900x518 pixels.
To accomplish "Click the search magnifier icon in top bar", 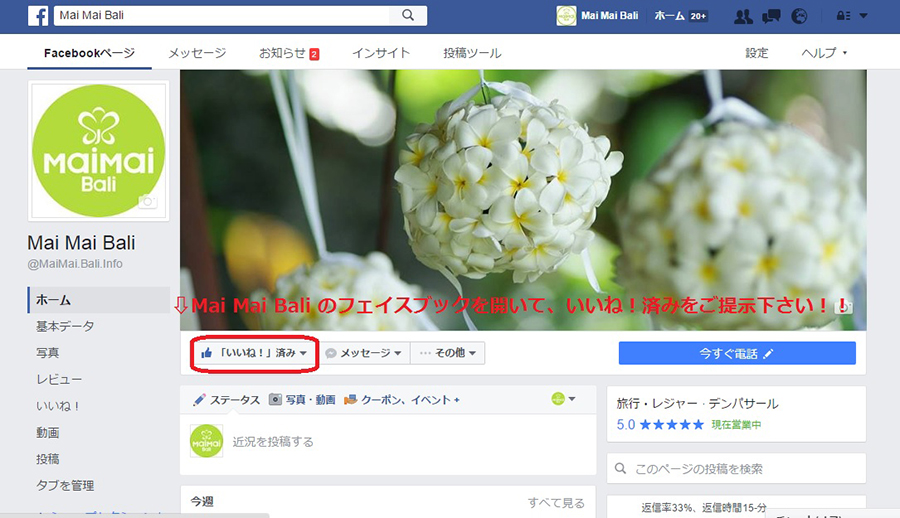I will [408, 15].
